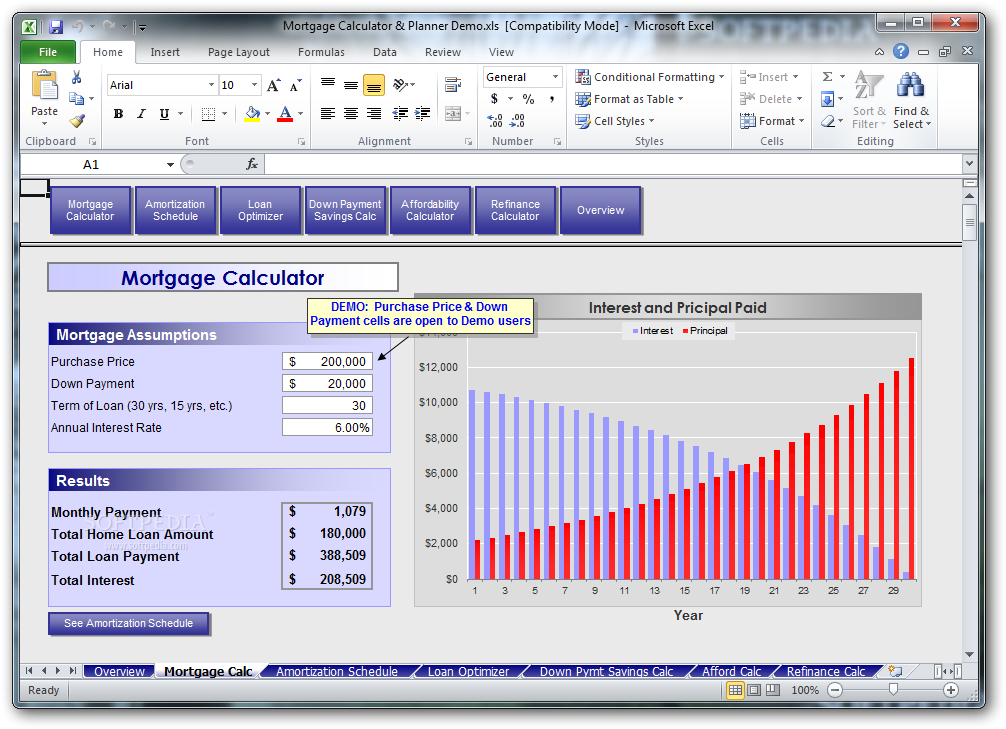Expand Format as Table menu
1006x729 pixels.
629,99
